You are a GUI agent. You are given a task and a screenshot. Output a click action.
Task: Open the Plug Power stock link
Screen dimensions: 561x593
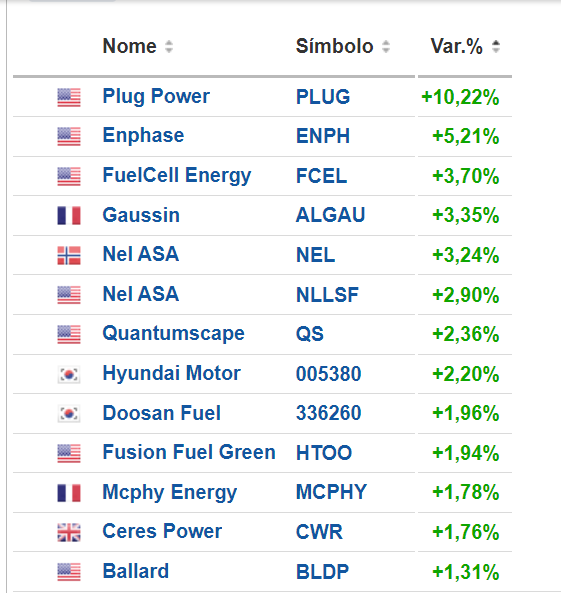coord(156,96)
